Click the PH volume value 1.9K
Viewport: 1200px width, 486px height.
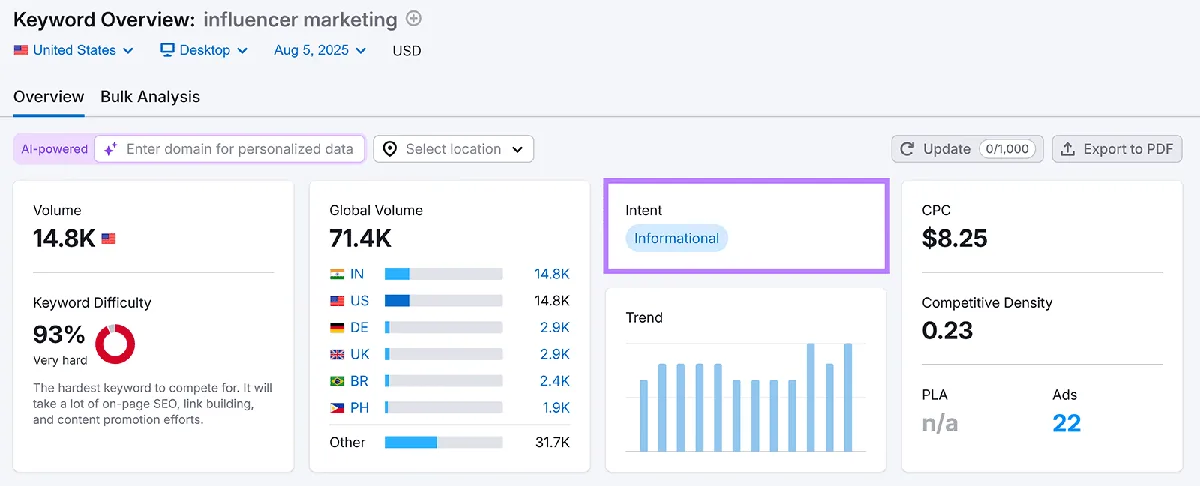pos(554,408)
